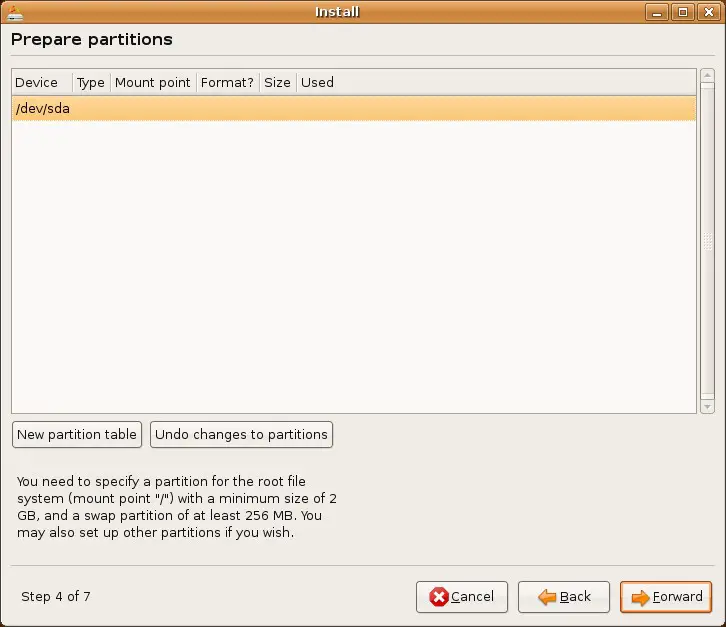Click the New partition table button
Screen dimensions: 726x627
(x=77, y=434)
